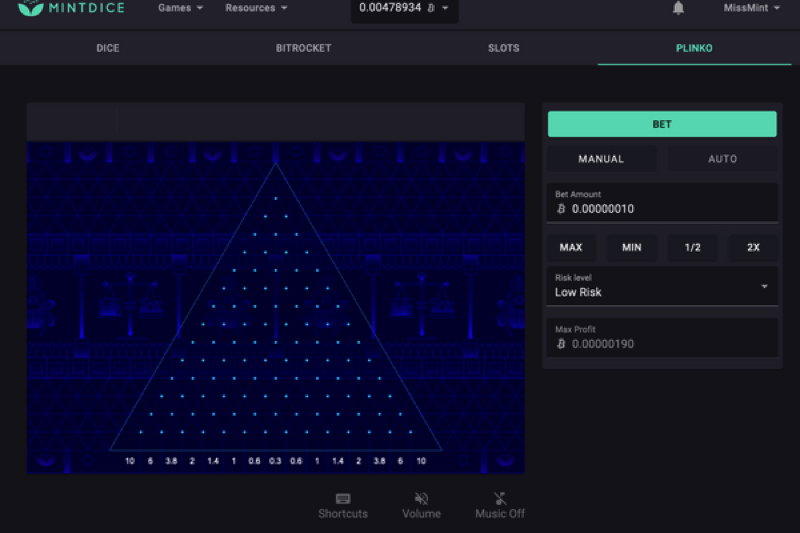Screen dimensions: 800x533
Task: Open keyboard Shortcuts
Action: tap(343, 506)
